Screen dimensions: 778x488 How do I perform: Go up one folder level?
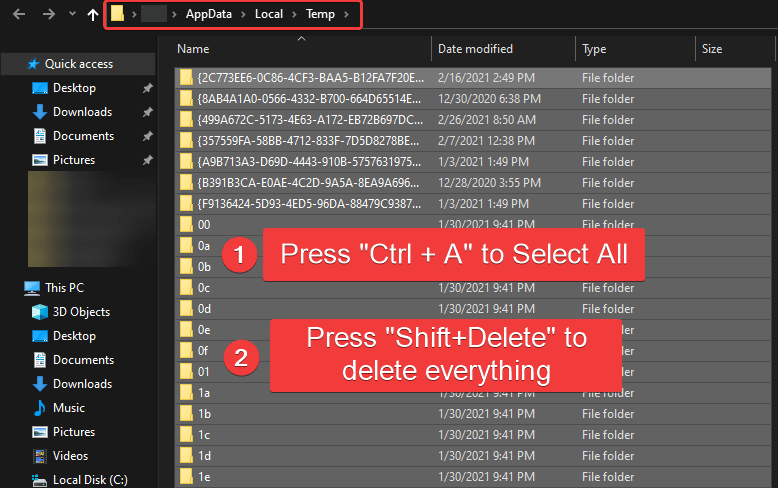click(x=93, y=14)
